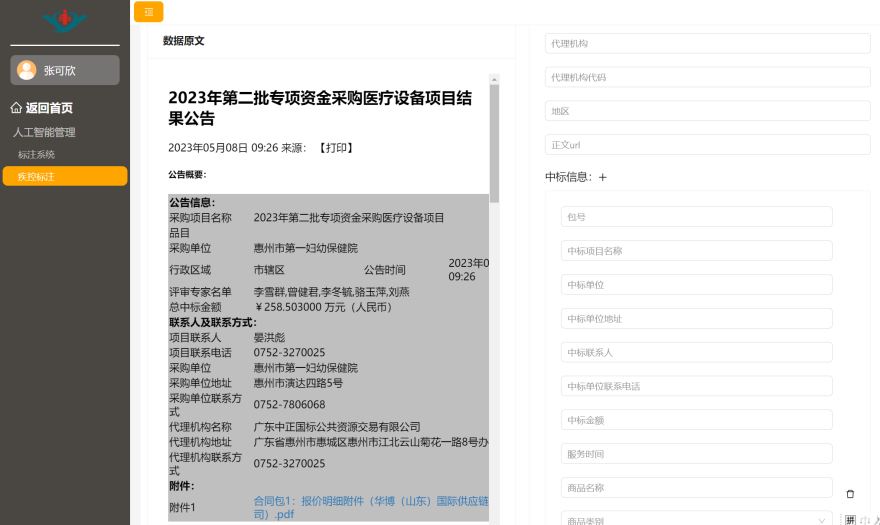Click the home icon beside 返回首页
Image resolution: width=880 pixels, height=525 pixels.
[16, 108]
